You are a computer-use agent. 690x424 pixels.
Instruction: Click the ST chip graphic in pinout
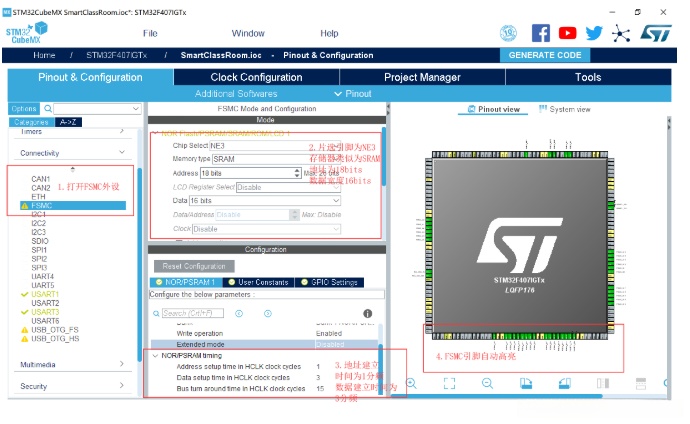[519, 246]
